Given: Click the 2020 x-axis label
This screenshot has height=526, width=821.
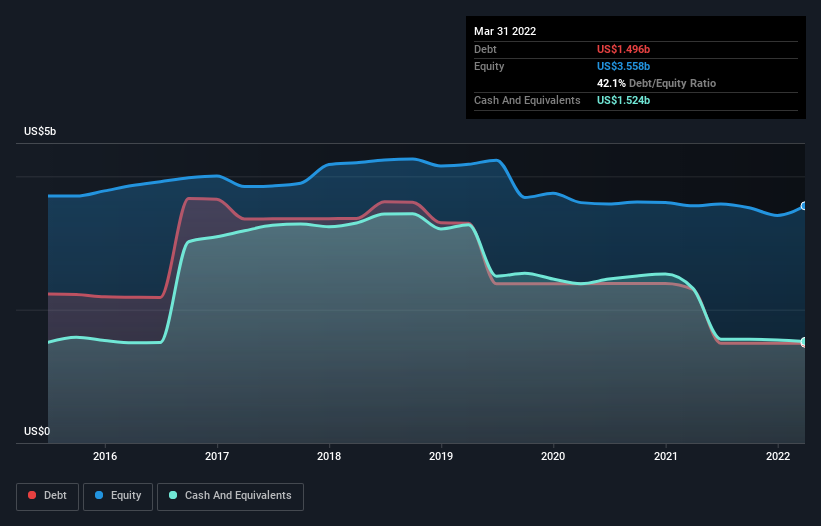Looking at the screenshot, I should point(553,456).
